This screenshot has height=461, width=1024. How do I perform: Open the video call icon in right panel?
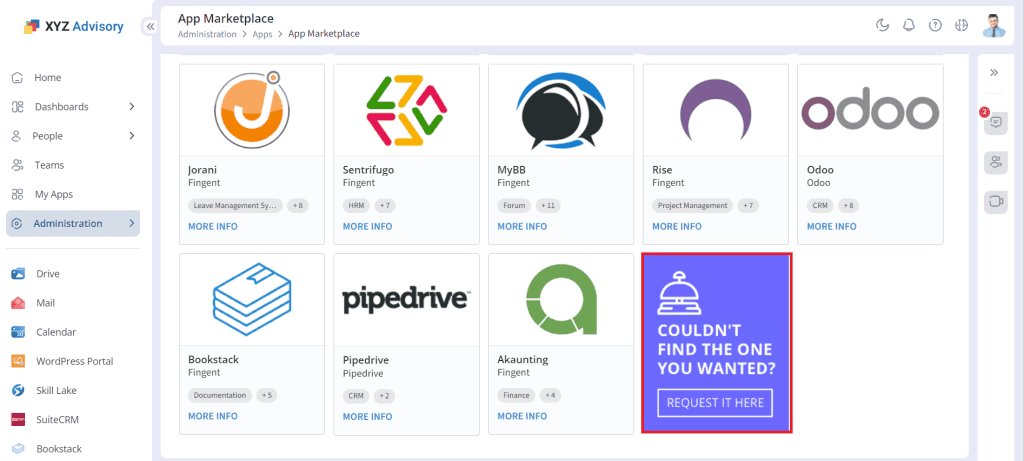pyautogui.click(x=995, y=202)
